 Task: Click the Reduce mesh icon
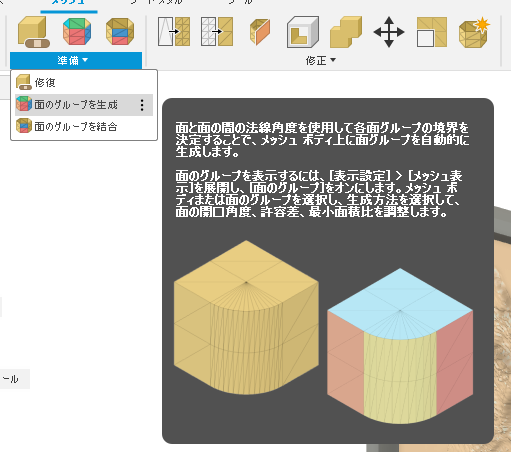coord(217,32)
